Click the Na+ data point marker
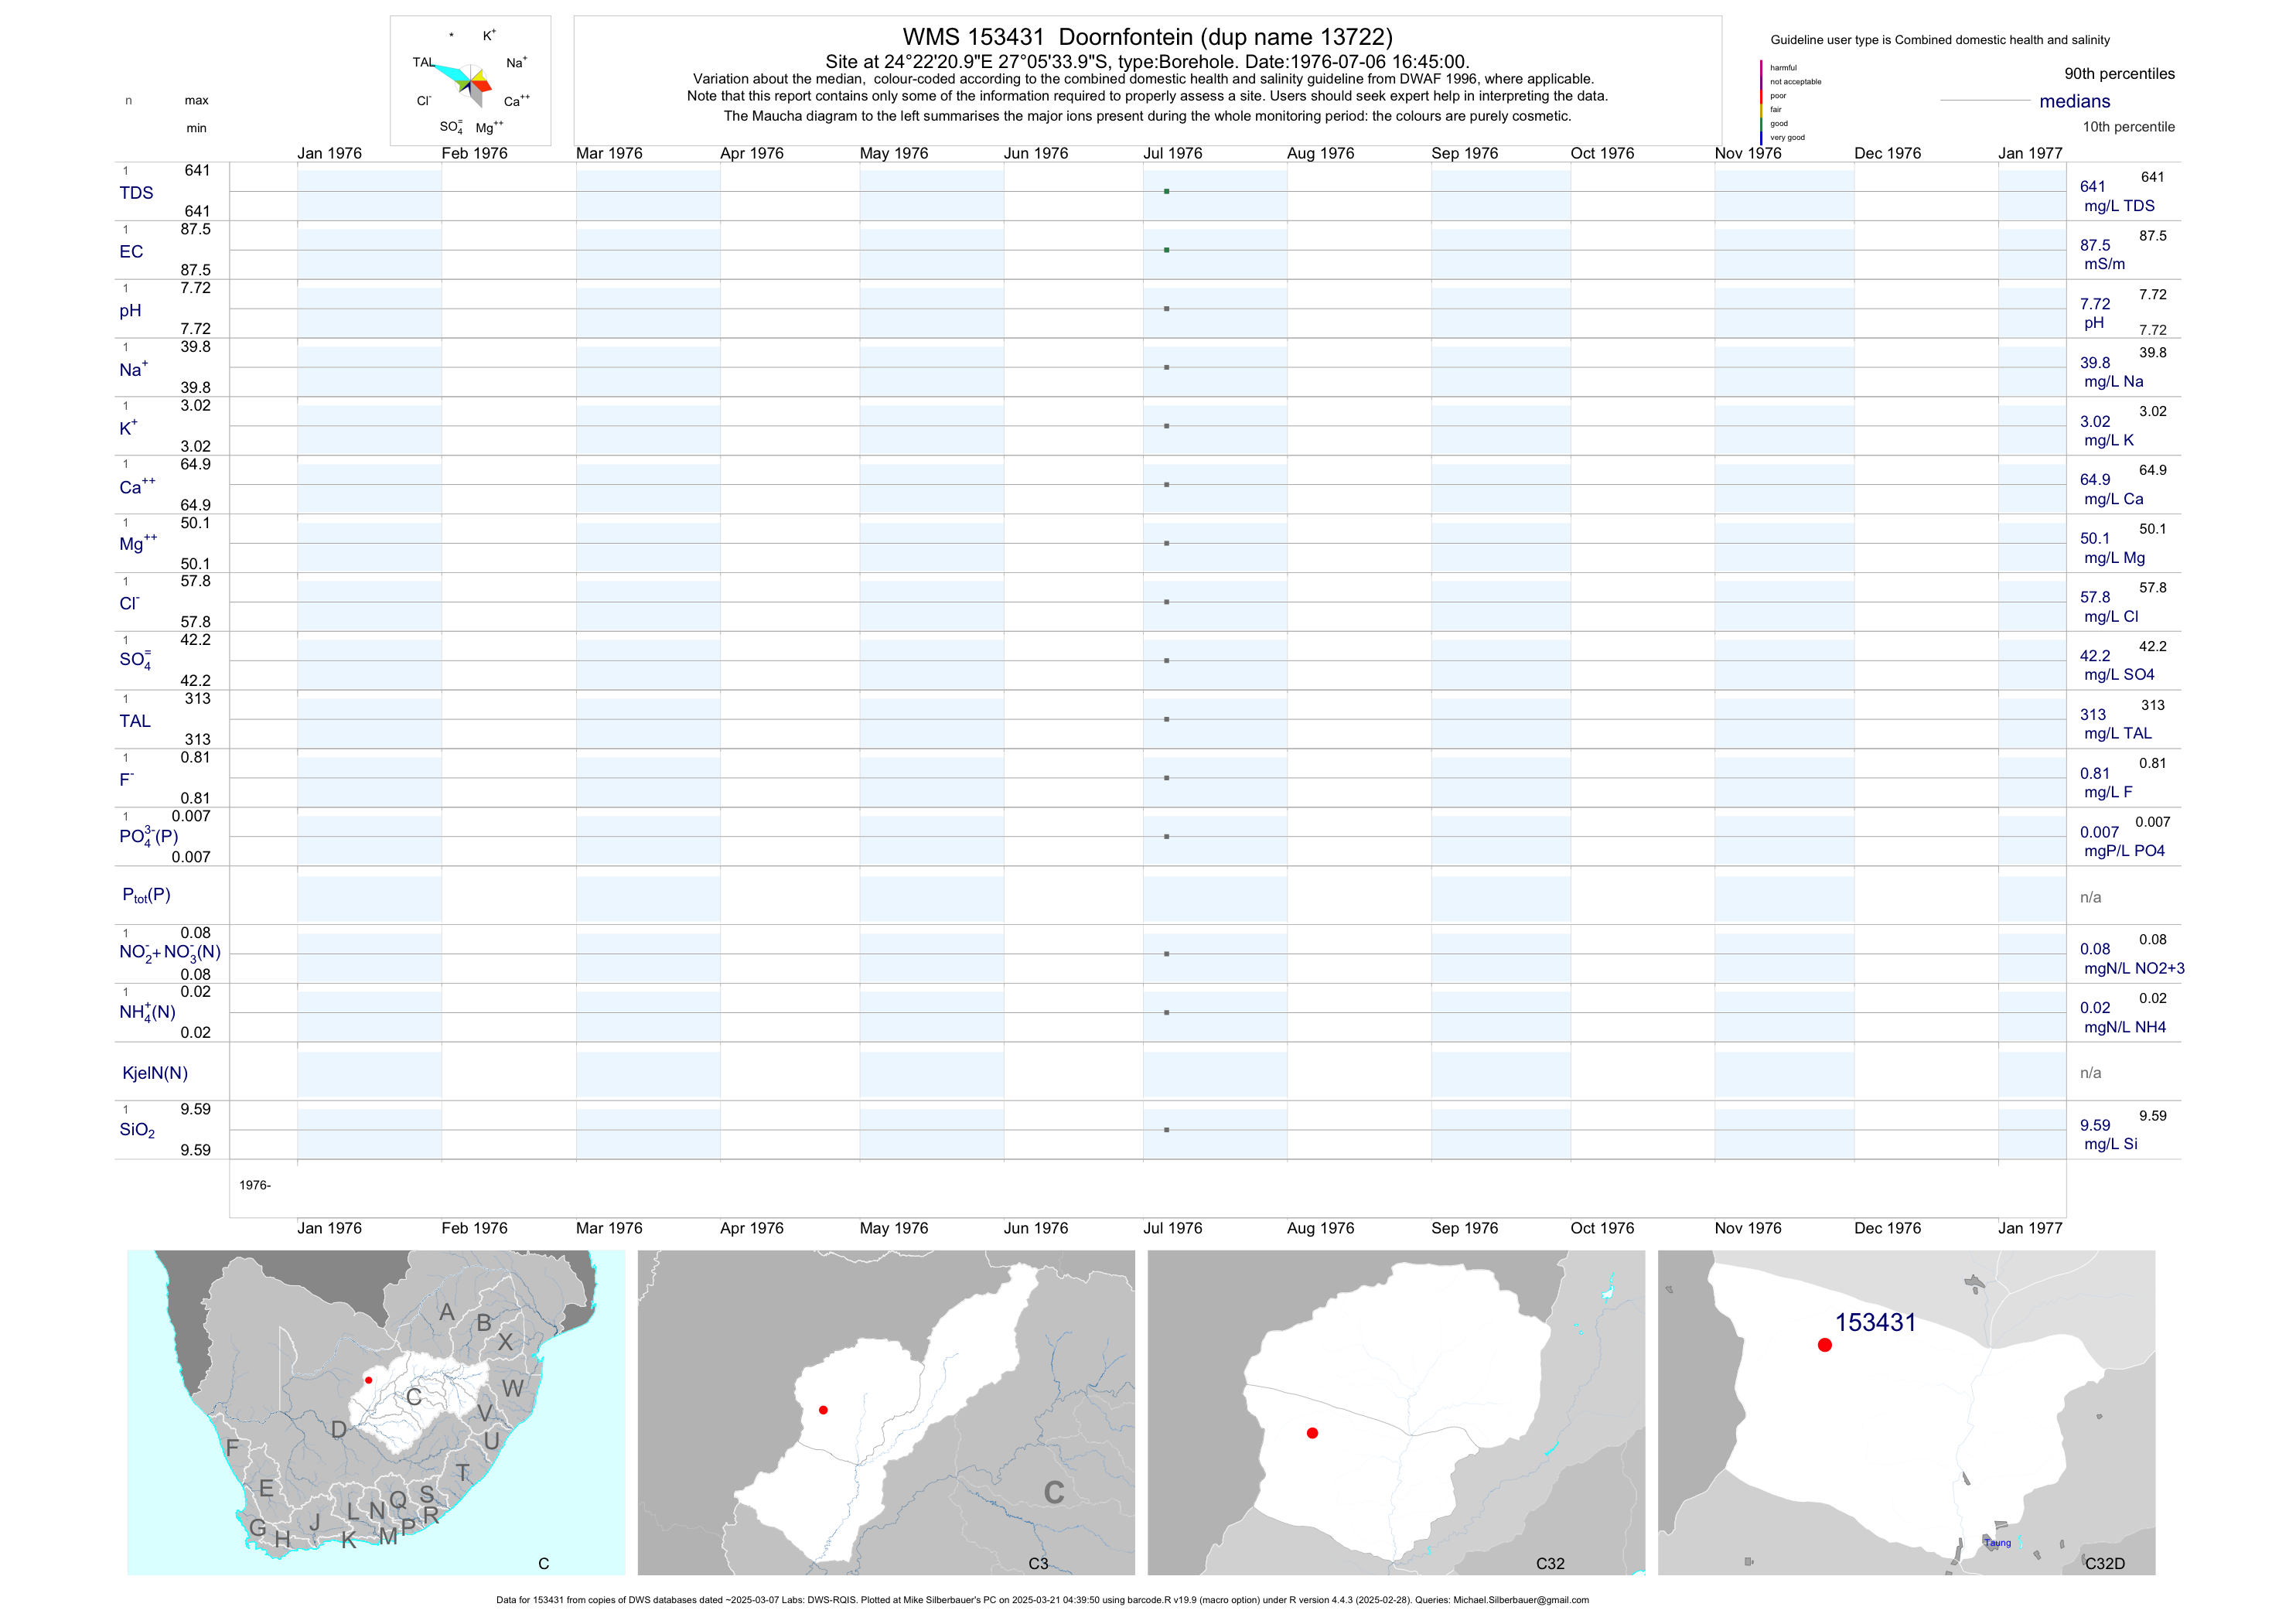 (x=1166, y=367)
